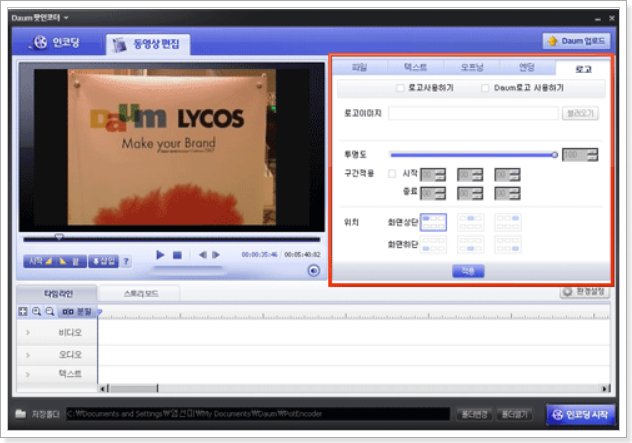Enable the 로고사용하기 checkbox
The height and width of the screenshot is (443, 632).
tap(400, 88)
